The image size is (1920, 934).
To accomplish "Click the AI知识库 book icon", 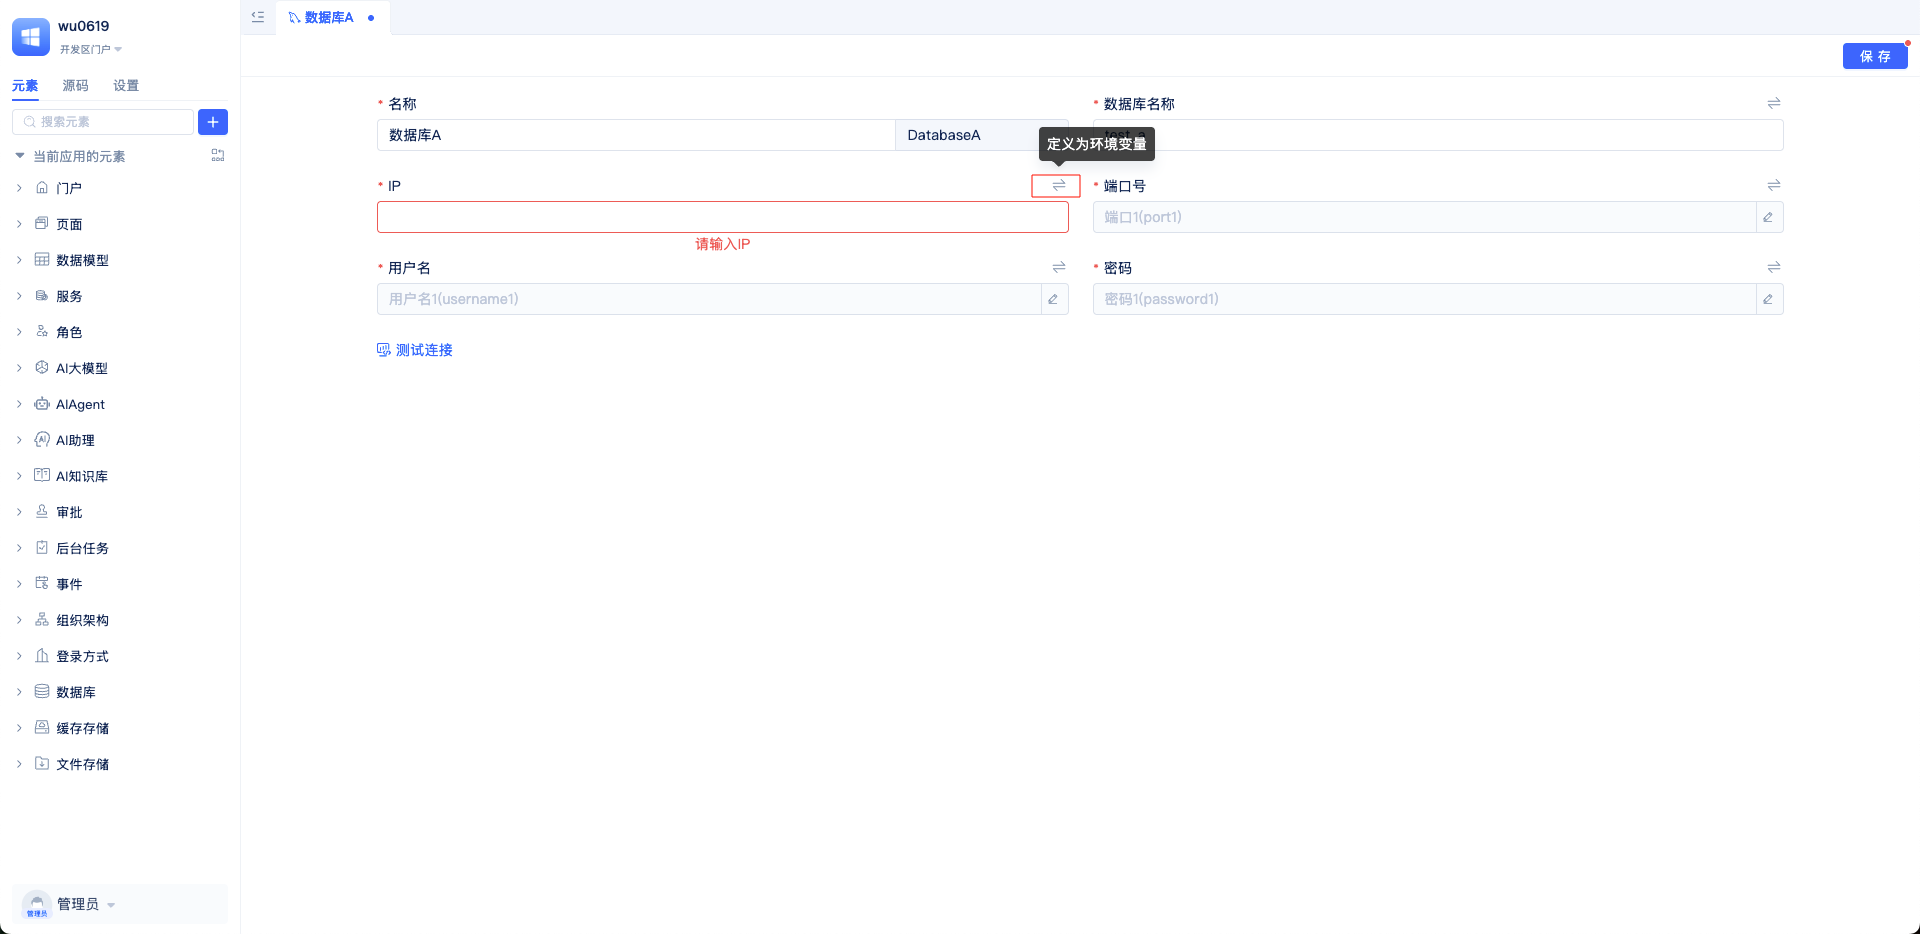I will point(42,475).
